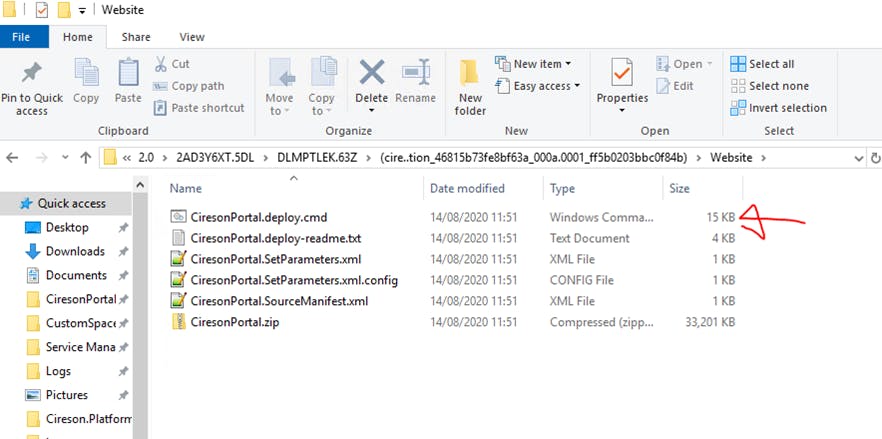Image resolution: width=882 pixels, height=439 pixels.
Task: Click the Delete X icon
Action: [372, 72]
